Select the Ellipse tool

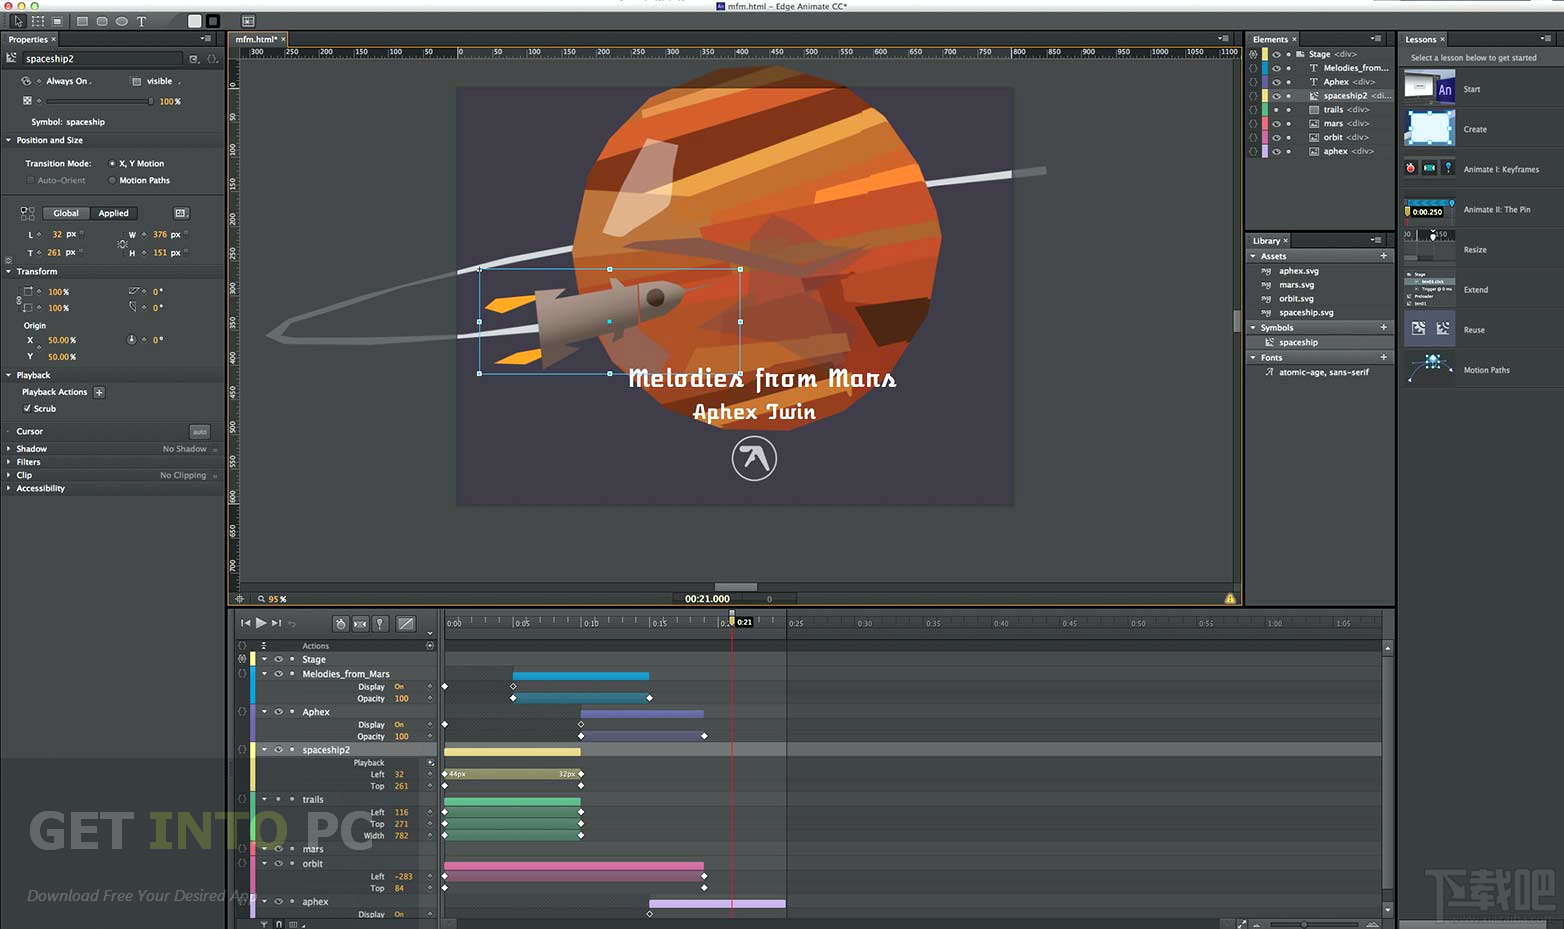[x=122, y=21]
